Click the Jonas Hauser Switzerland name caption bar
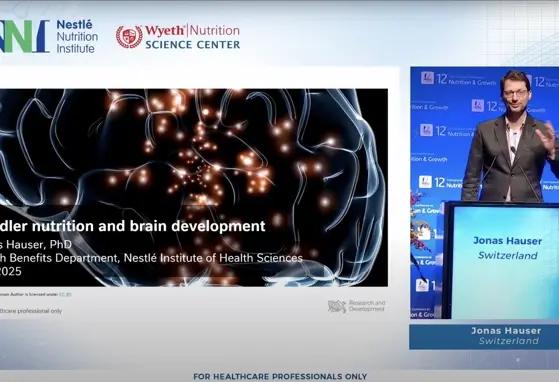This screenshot has width=559, height=382. (x=484, y=336)
